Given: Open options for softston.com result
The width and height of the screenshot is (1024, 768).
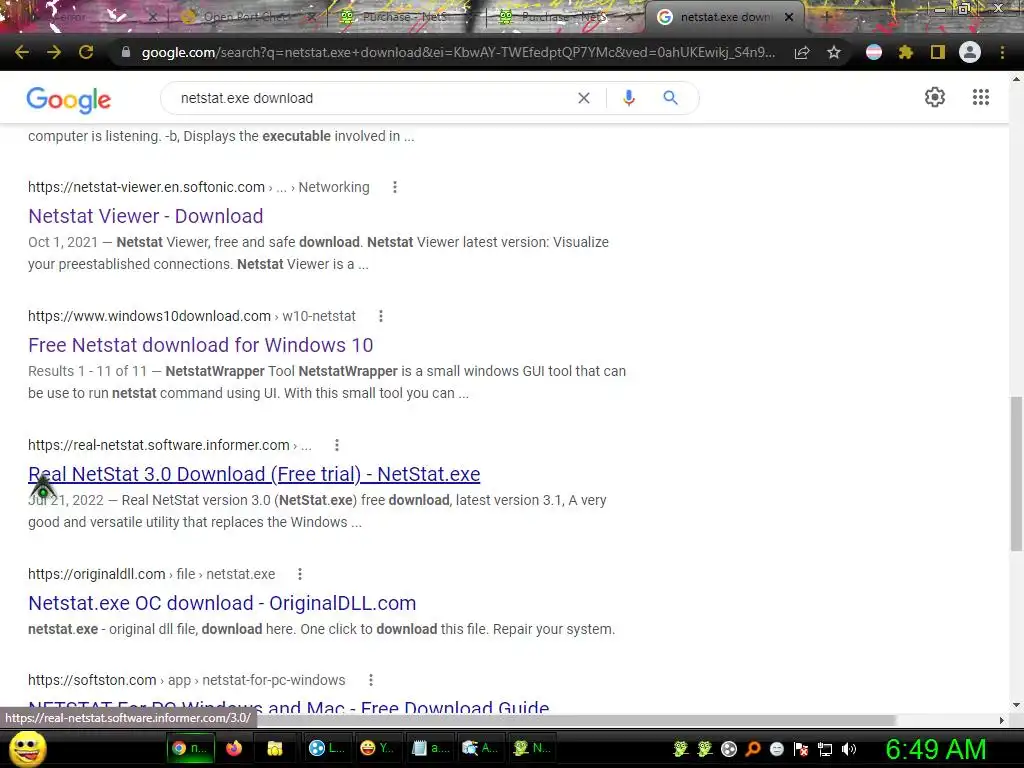Looking at the screenshot, I should click(x=370, y=680).
